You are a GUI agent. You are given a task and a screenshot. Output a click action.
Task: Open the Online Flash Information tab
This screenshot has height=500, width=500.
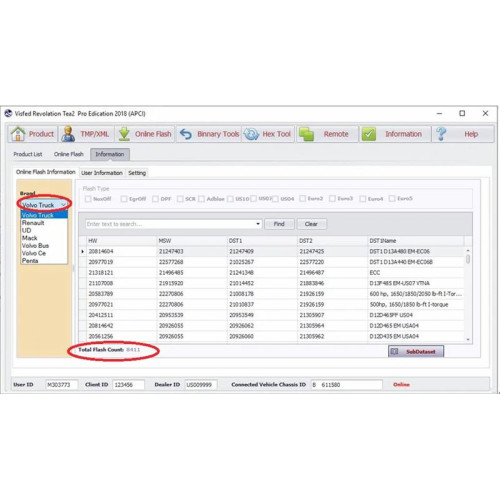point(46,172)
